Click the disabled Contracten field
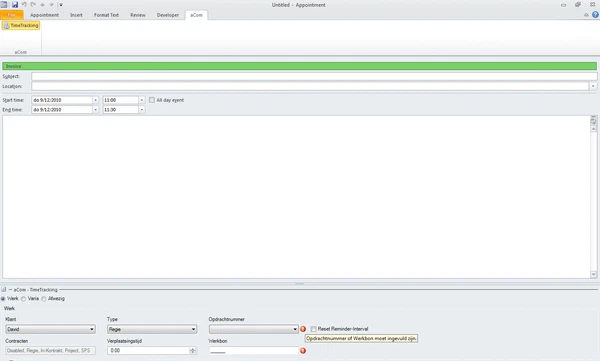This screenshot has width=600, height=361. 51,350
